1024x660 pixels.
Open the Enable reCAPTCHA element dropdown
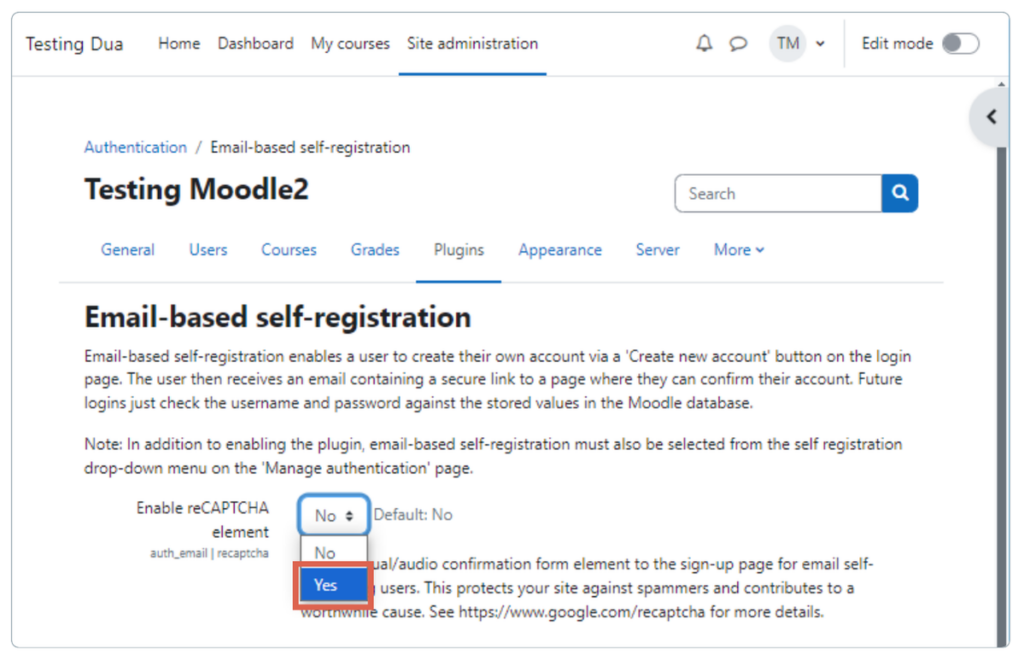[333, 515]
